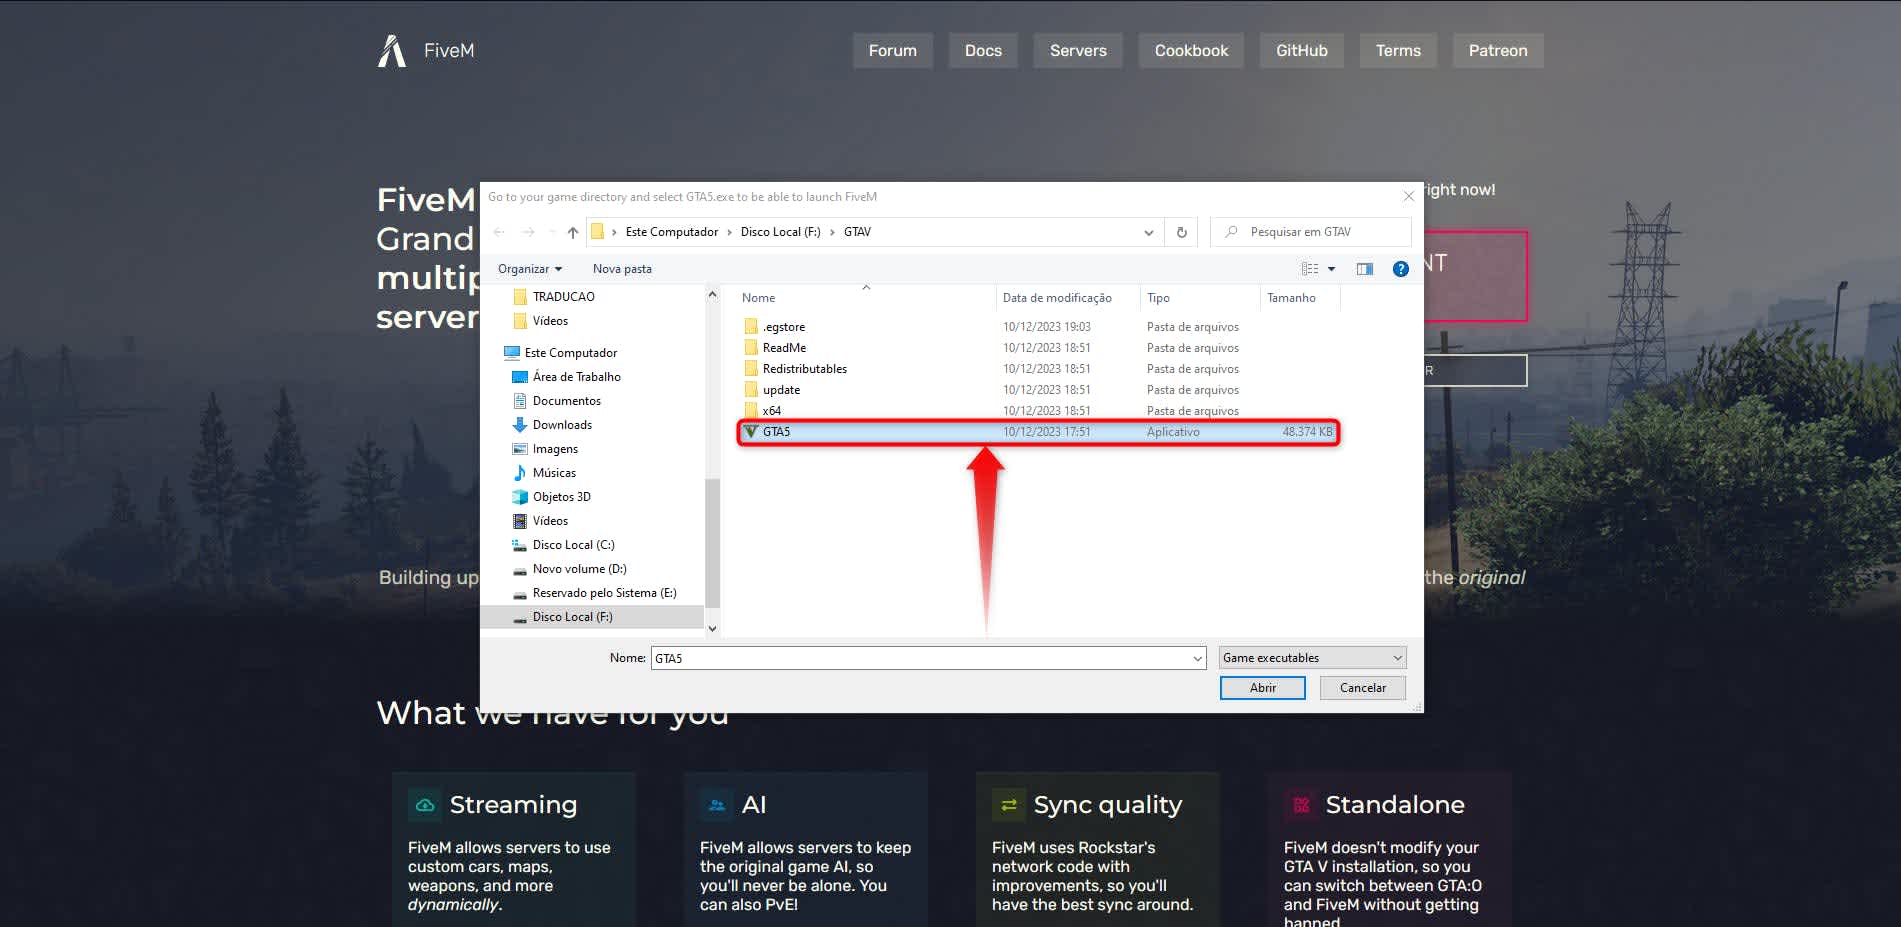This screenshot has width=1901, height=927.
Task: Click 'Disco Local (F:)' in address path
Action: click(x=780, y=232)
